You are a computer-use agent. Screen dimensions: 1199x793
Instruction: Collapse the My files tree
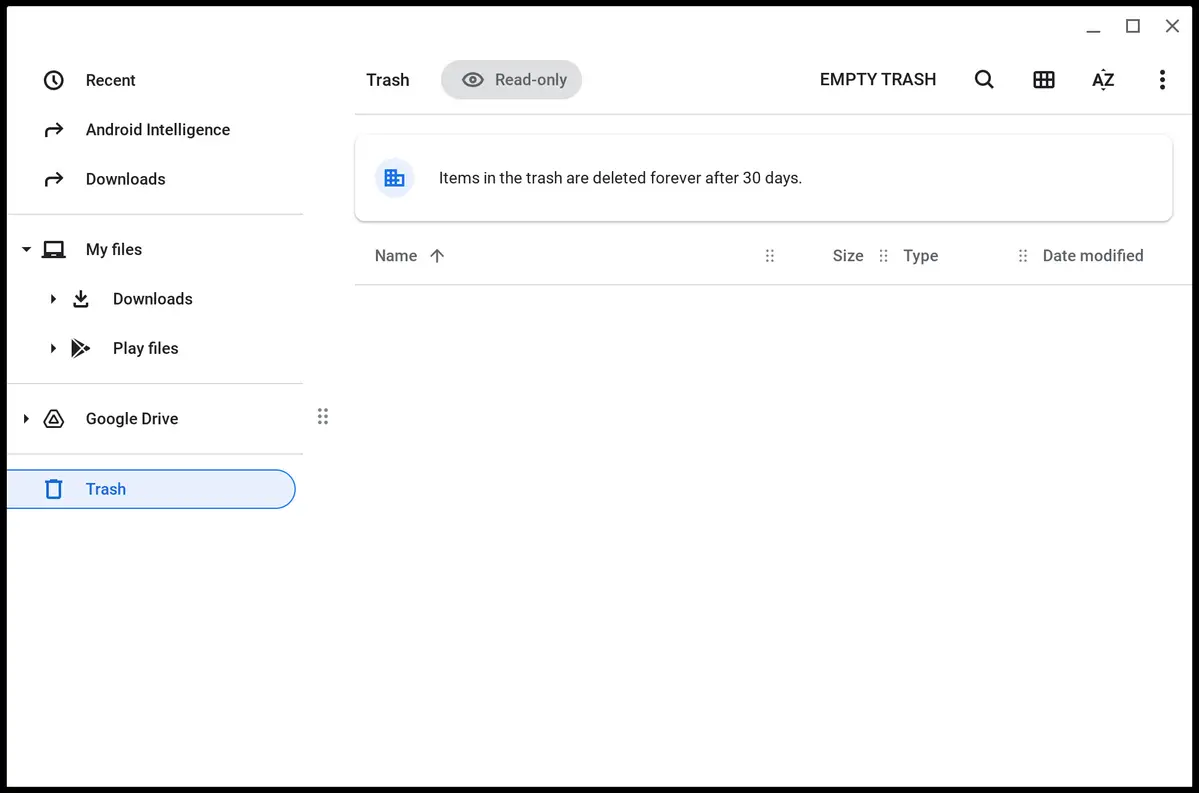(26, 249)
